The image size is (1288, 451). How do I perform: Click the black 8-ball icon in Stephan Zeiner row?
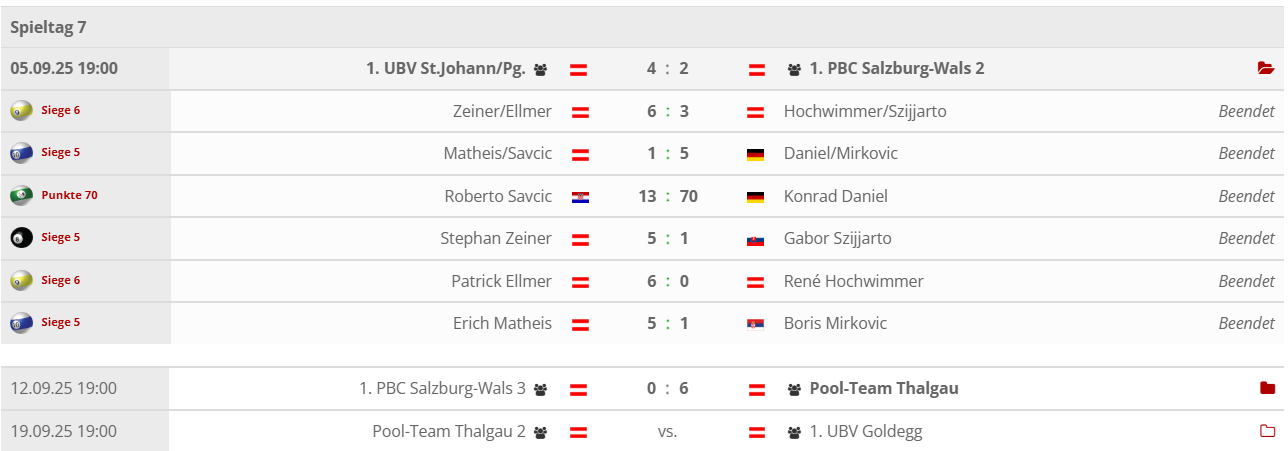point(21,238)
